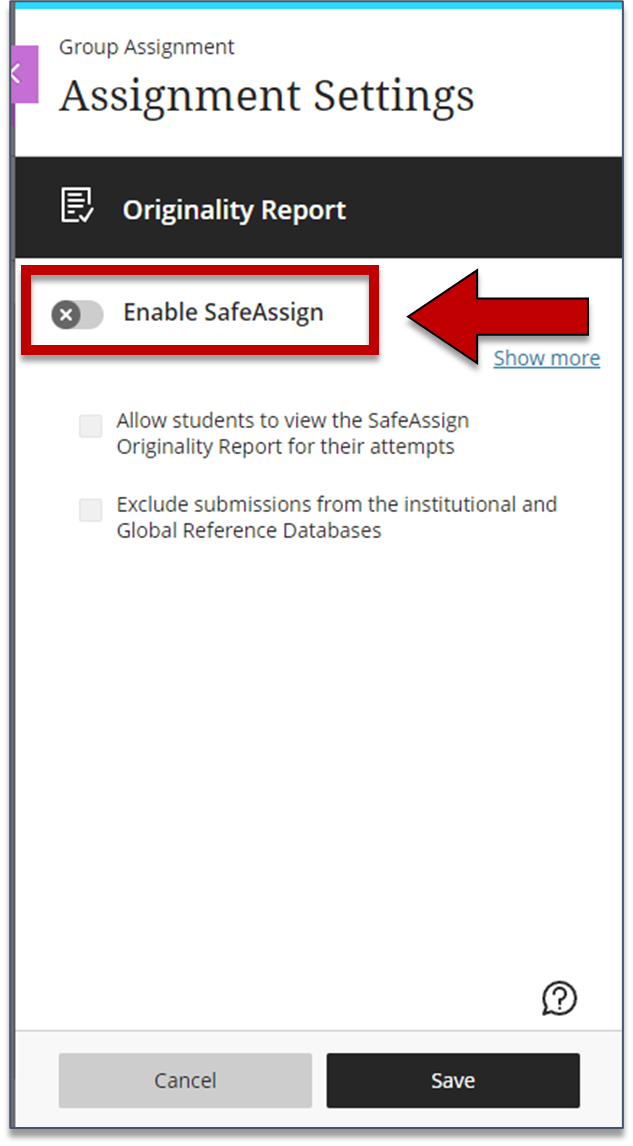Click the left-pointing arrow on the purple tab
633x1146 pixels.
[x=16, y=74]
